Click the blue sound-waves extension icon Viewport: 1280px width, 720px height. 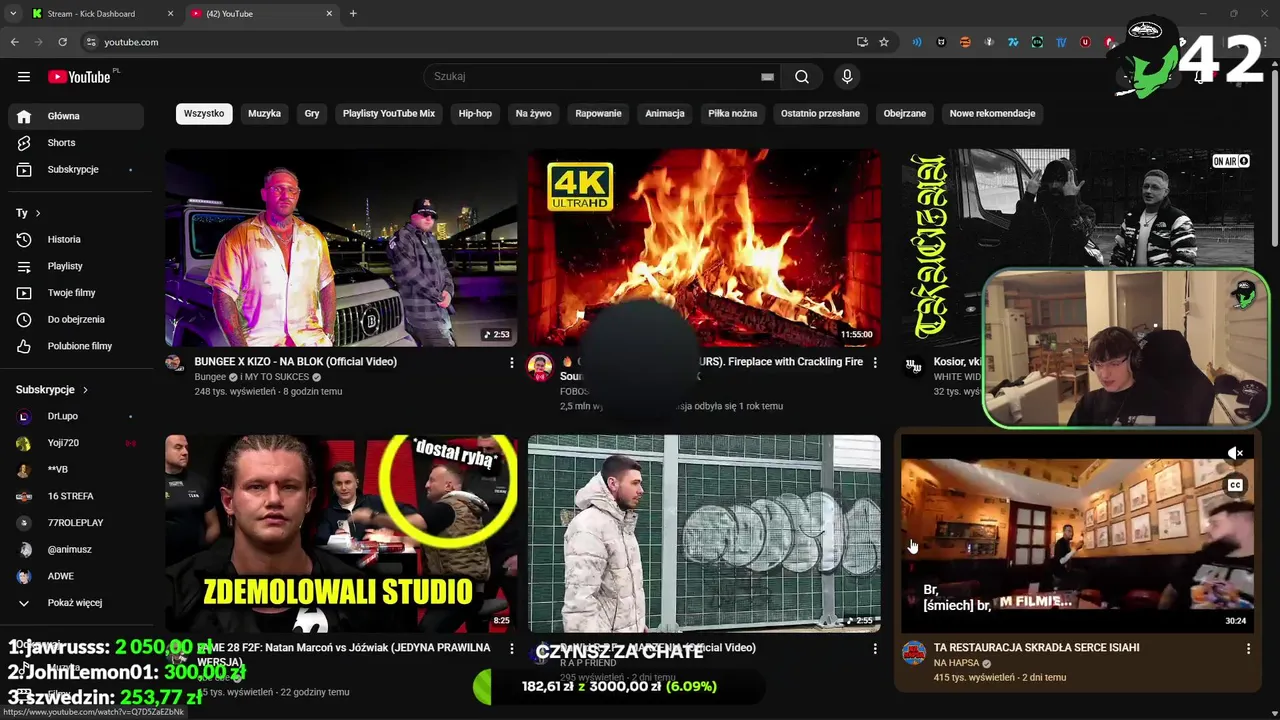pyautogui.click(x=917, y=42)
